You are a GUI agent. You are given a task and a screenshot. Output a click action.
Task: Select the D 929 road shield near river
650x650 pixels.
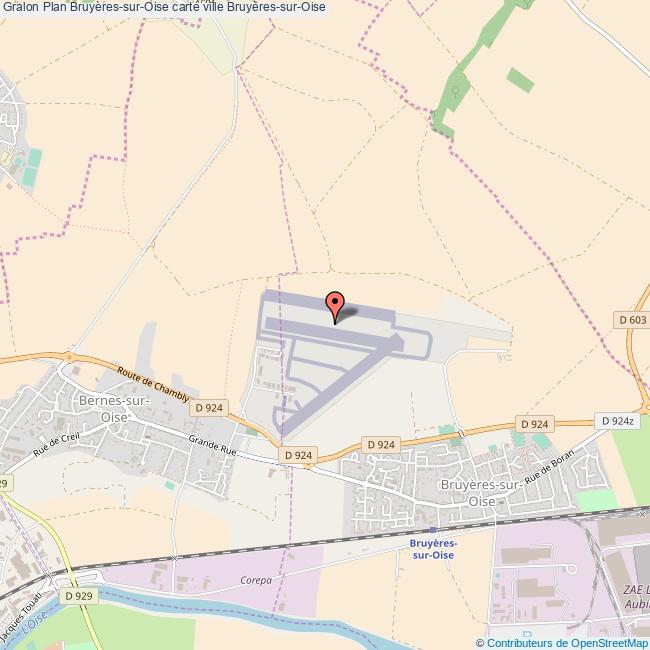coord(79,596)
